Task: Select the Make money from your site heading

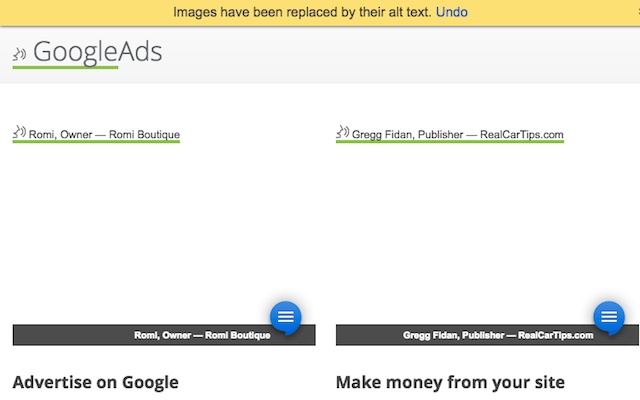Action: [x=450, y=382]
